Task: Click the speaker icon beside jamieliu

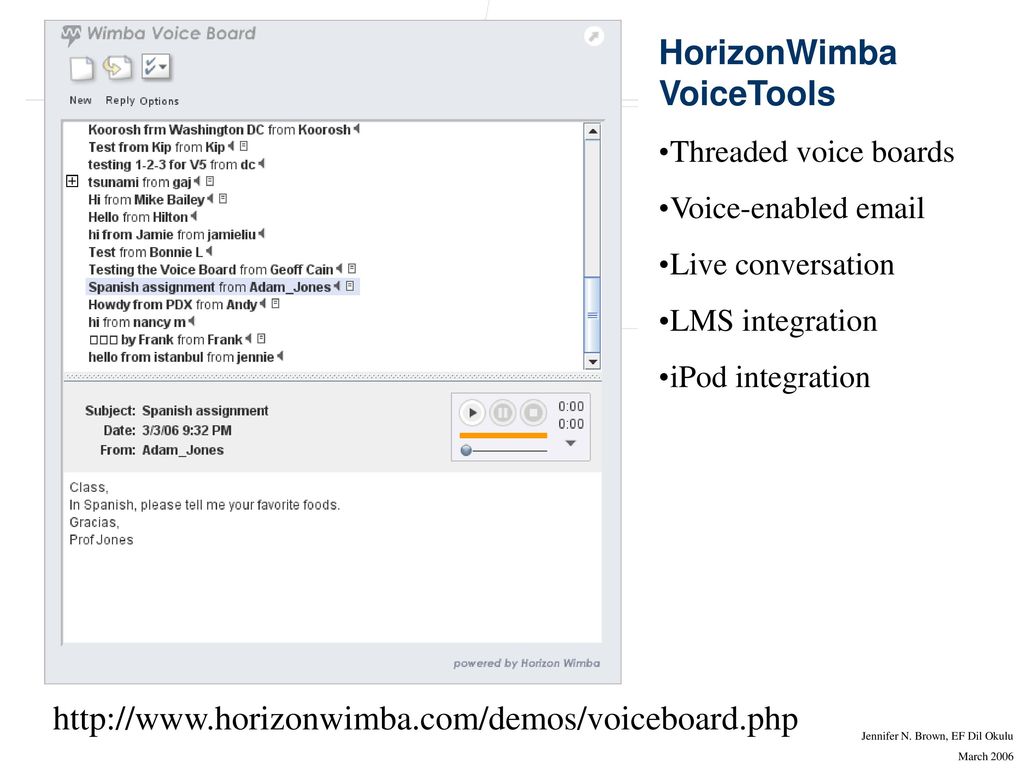Action: pyautogui.click(x=261, y=234)
